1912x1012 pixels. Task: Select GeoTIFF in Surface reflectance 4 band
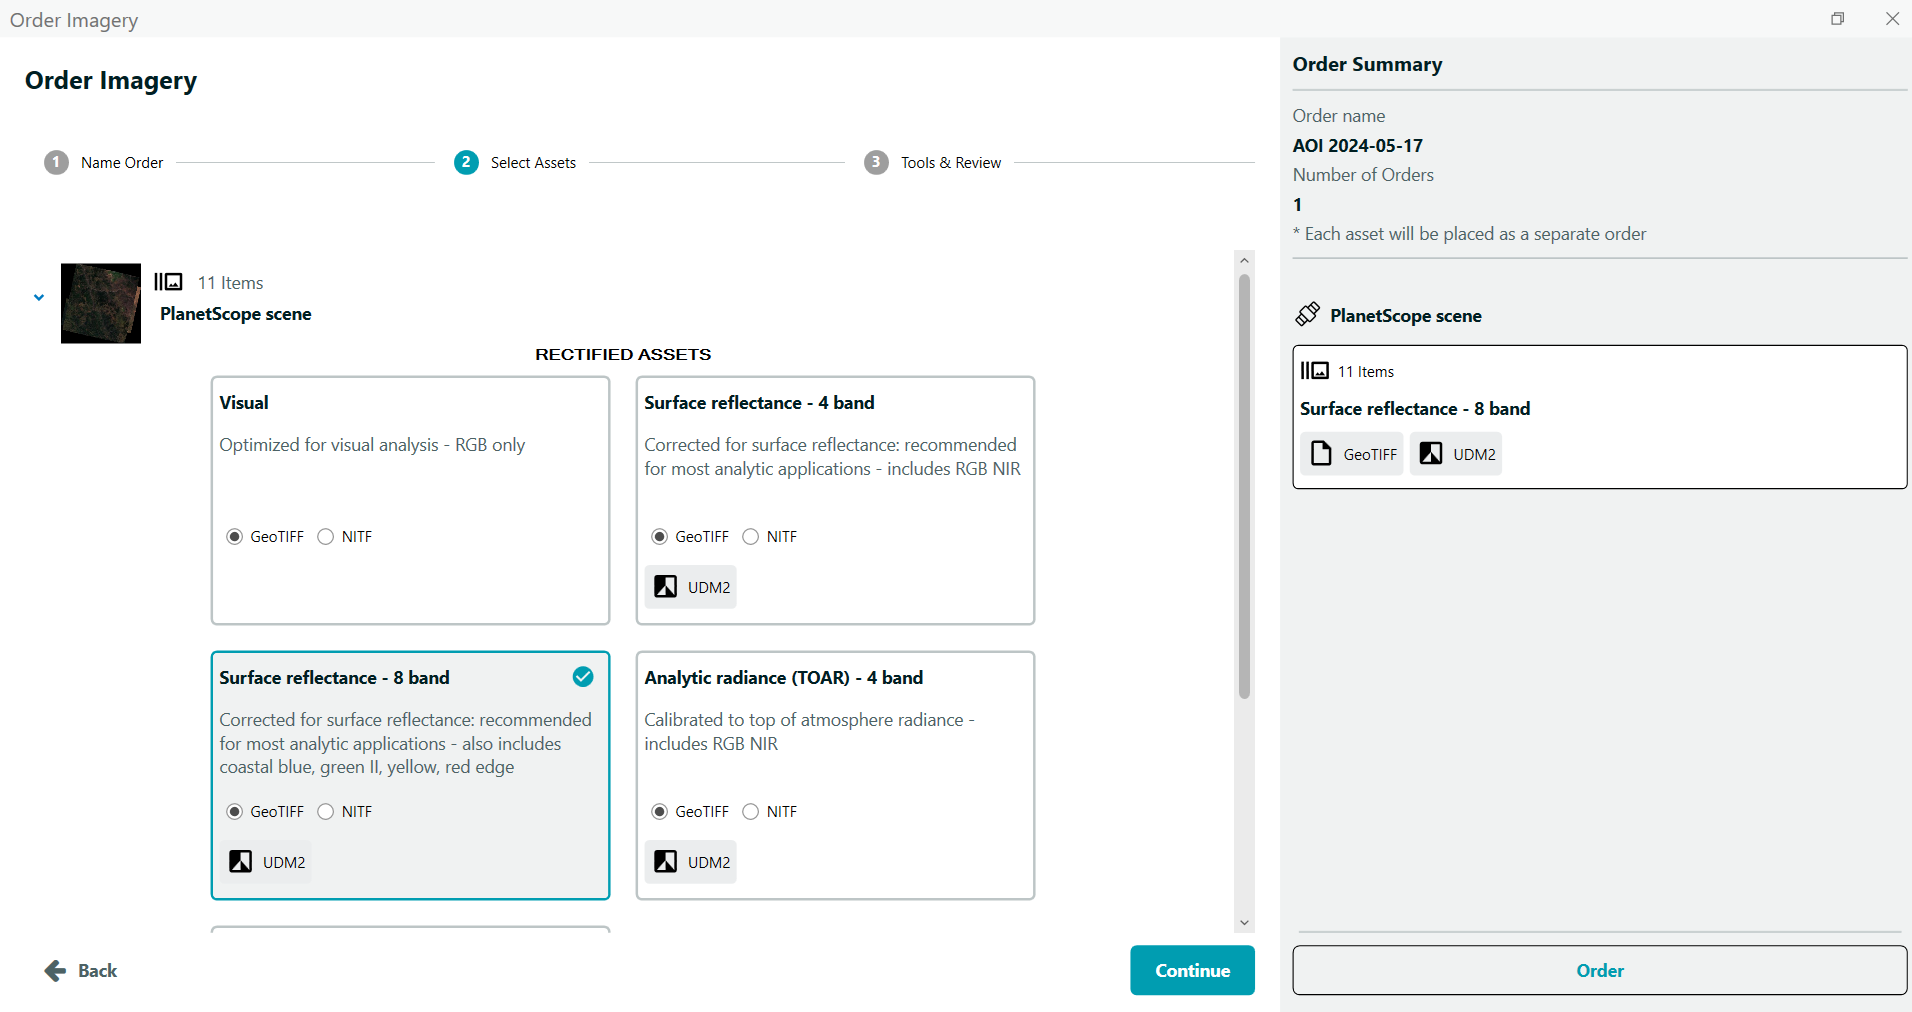[660, 537]
